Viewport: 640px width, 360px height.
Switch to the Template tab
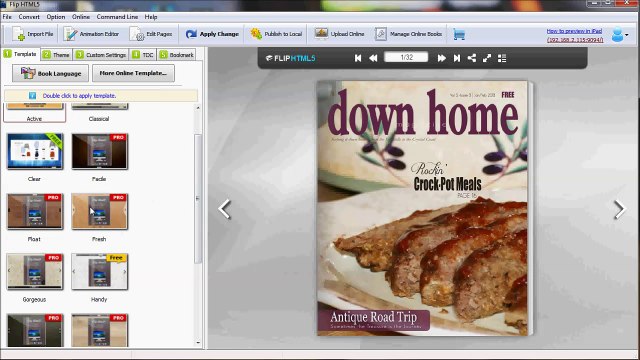pyautogui.click(x=20, y=54)
